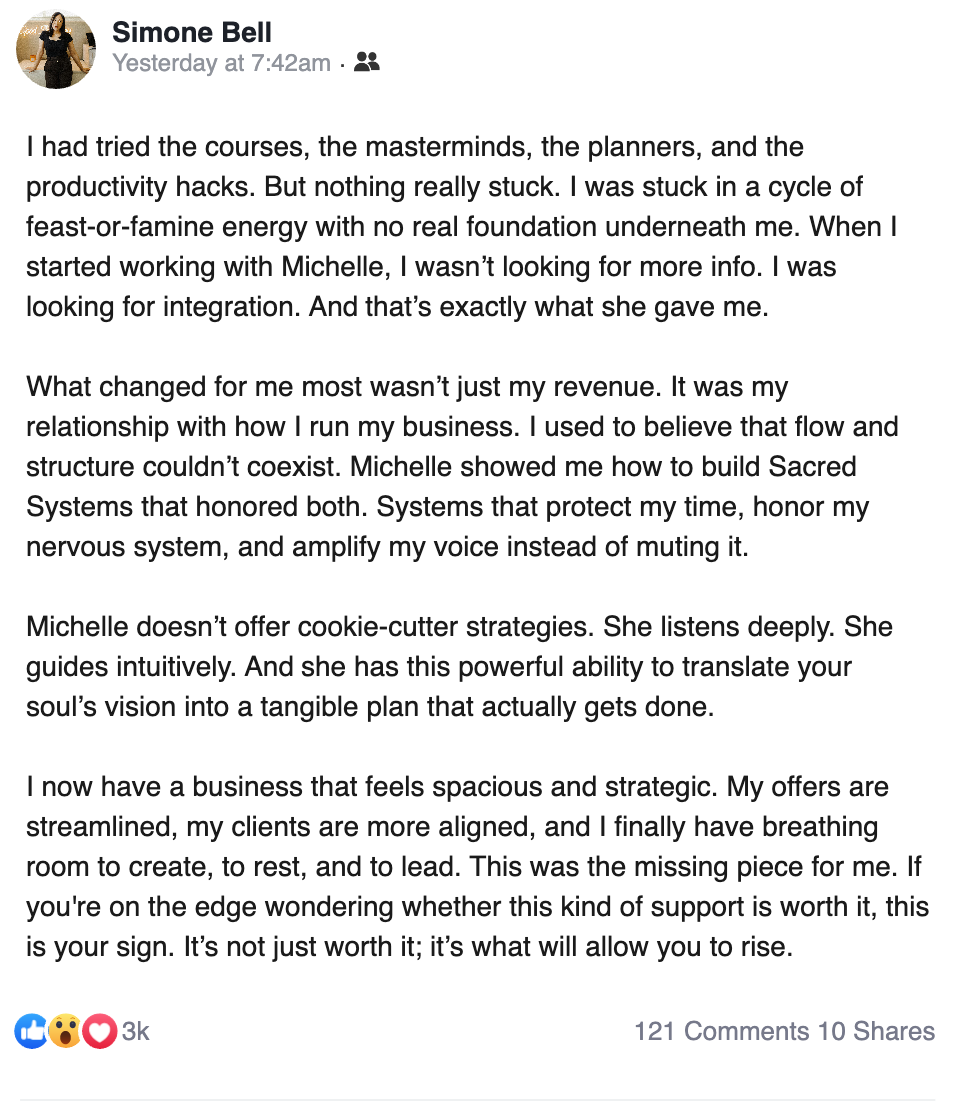Click the paragraph beginning 'I now have'
This screenshot has width=960, height=1102.
[478, 867]
